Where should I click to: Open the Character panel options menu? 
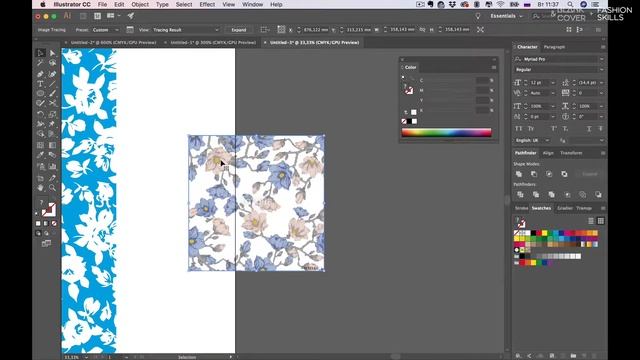tap(603, 47)
